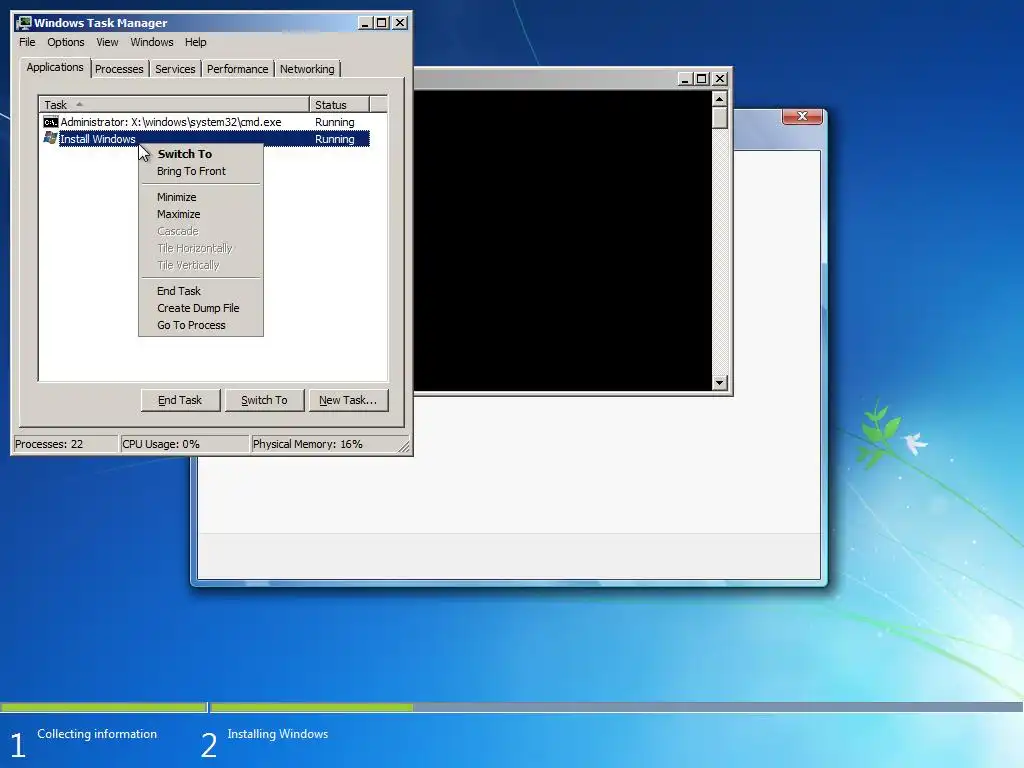1024x768 pixels.
Task: Click scroll-down arrow in command prompt window
Action: pyautogui.click(x=720, y=383)
